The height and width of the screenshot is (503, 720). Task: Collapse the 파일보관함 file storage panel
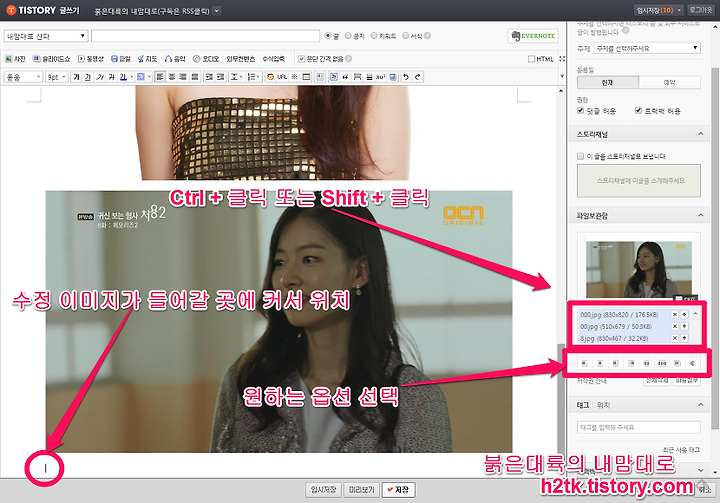point(701,215)
